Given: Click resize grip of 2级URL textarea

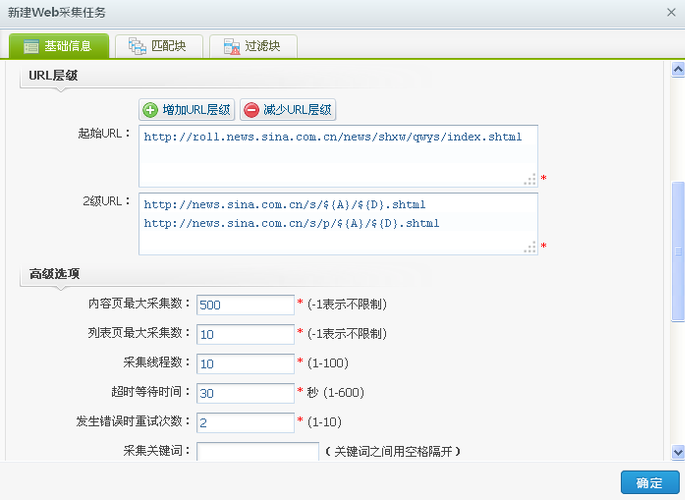Looking at the screenshot, I should (x=530, y=247).
